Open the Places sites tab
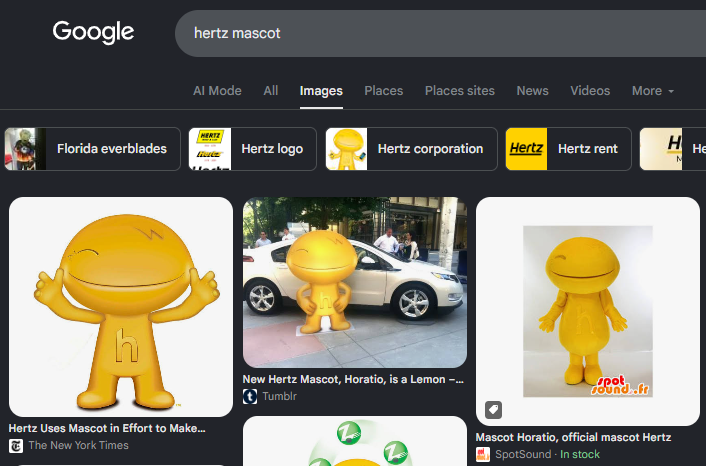This screenshot has width=706, height=466. pos(460,90)
